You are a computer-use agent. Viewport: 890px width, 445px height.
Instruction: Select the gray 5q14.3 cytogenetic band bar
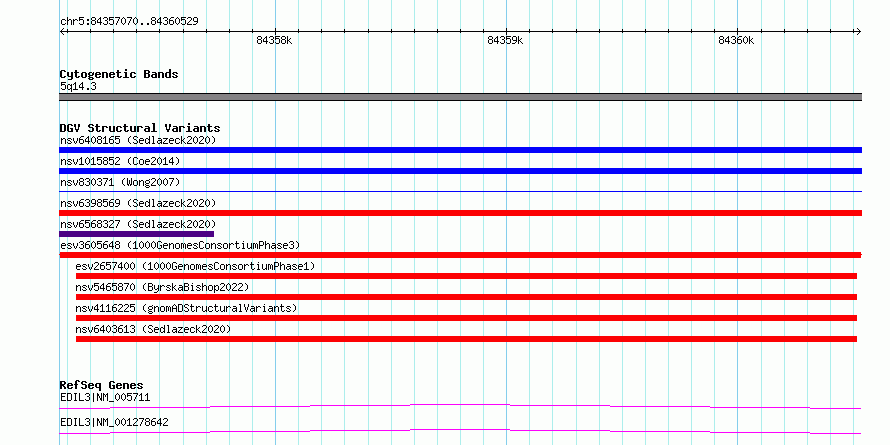click(460, 97)
